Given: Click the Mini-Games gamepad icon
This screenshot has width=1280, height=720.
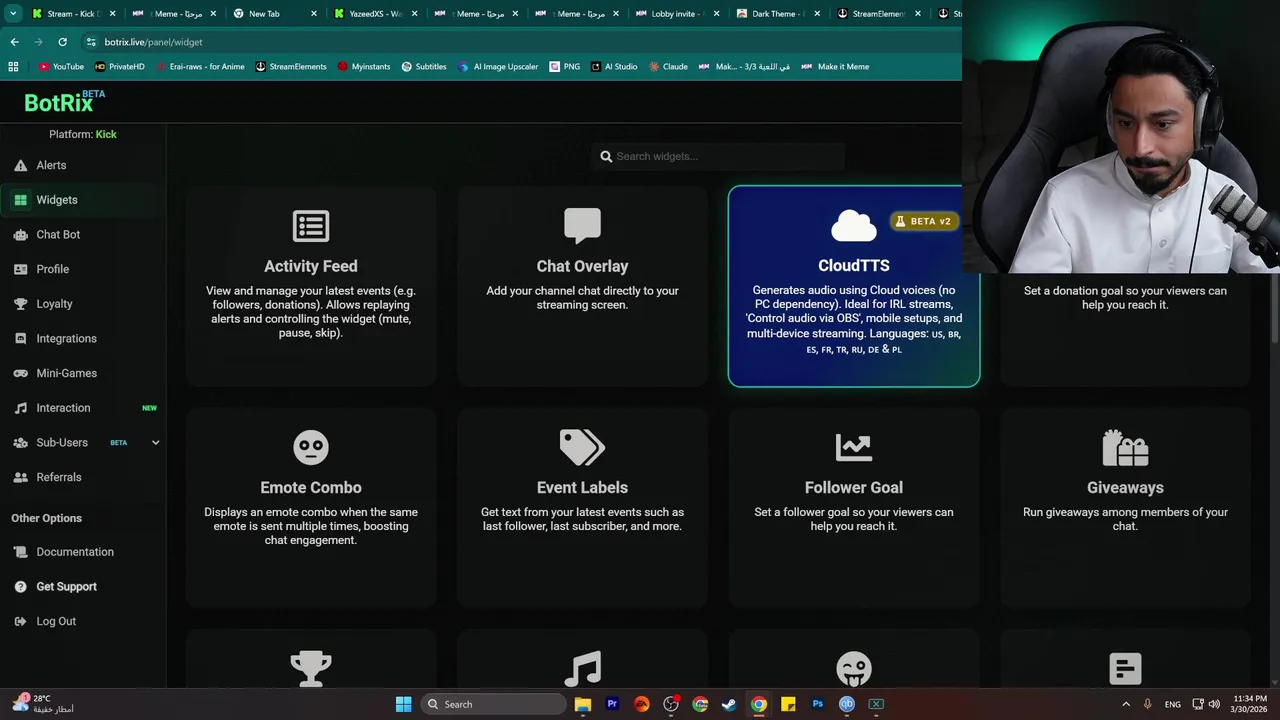Looking at the screenshot, I should (20, 373).
